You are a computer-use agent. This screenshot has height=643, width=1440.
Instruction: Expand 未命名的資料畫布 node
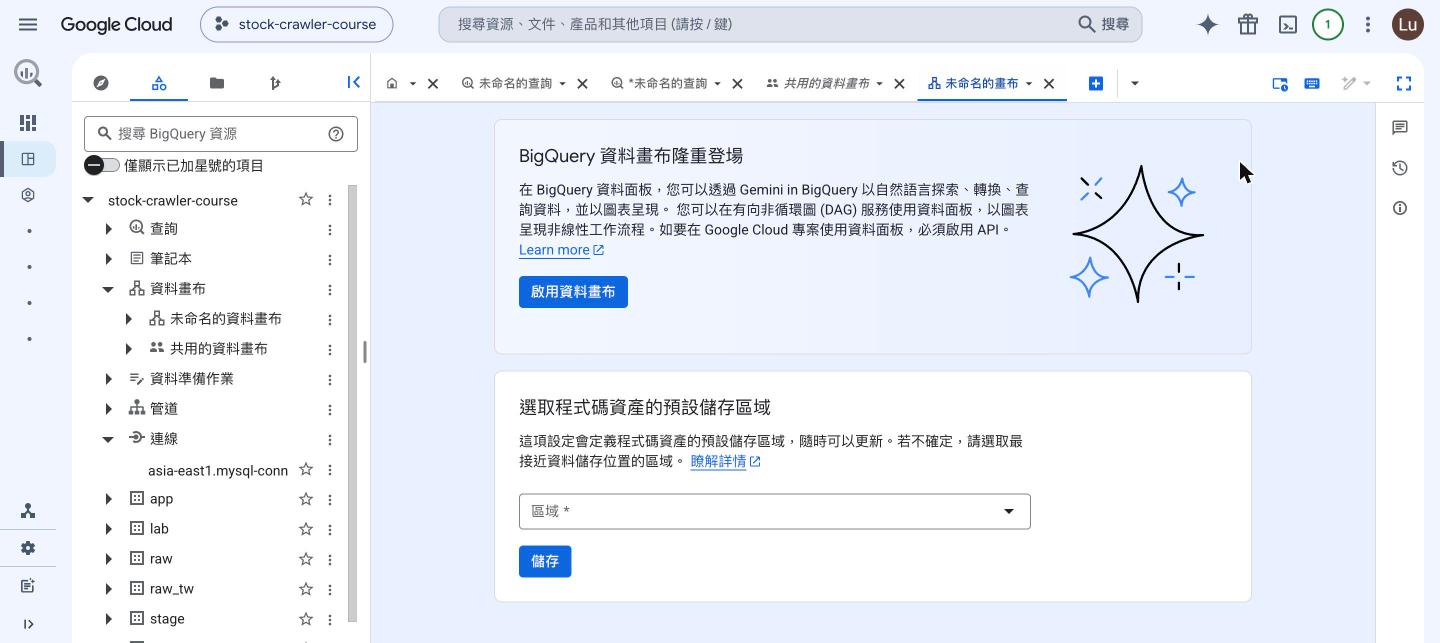pos(128,319)
